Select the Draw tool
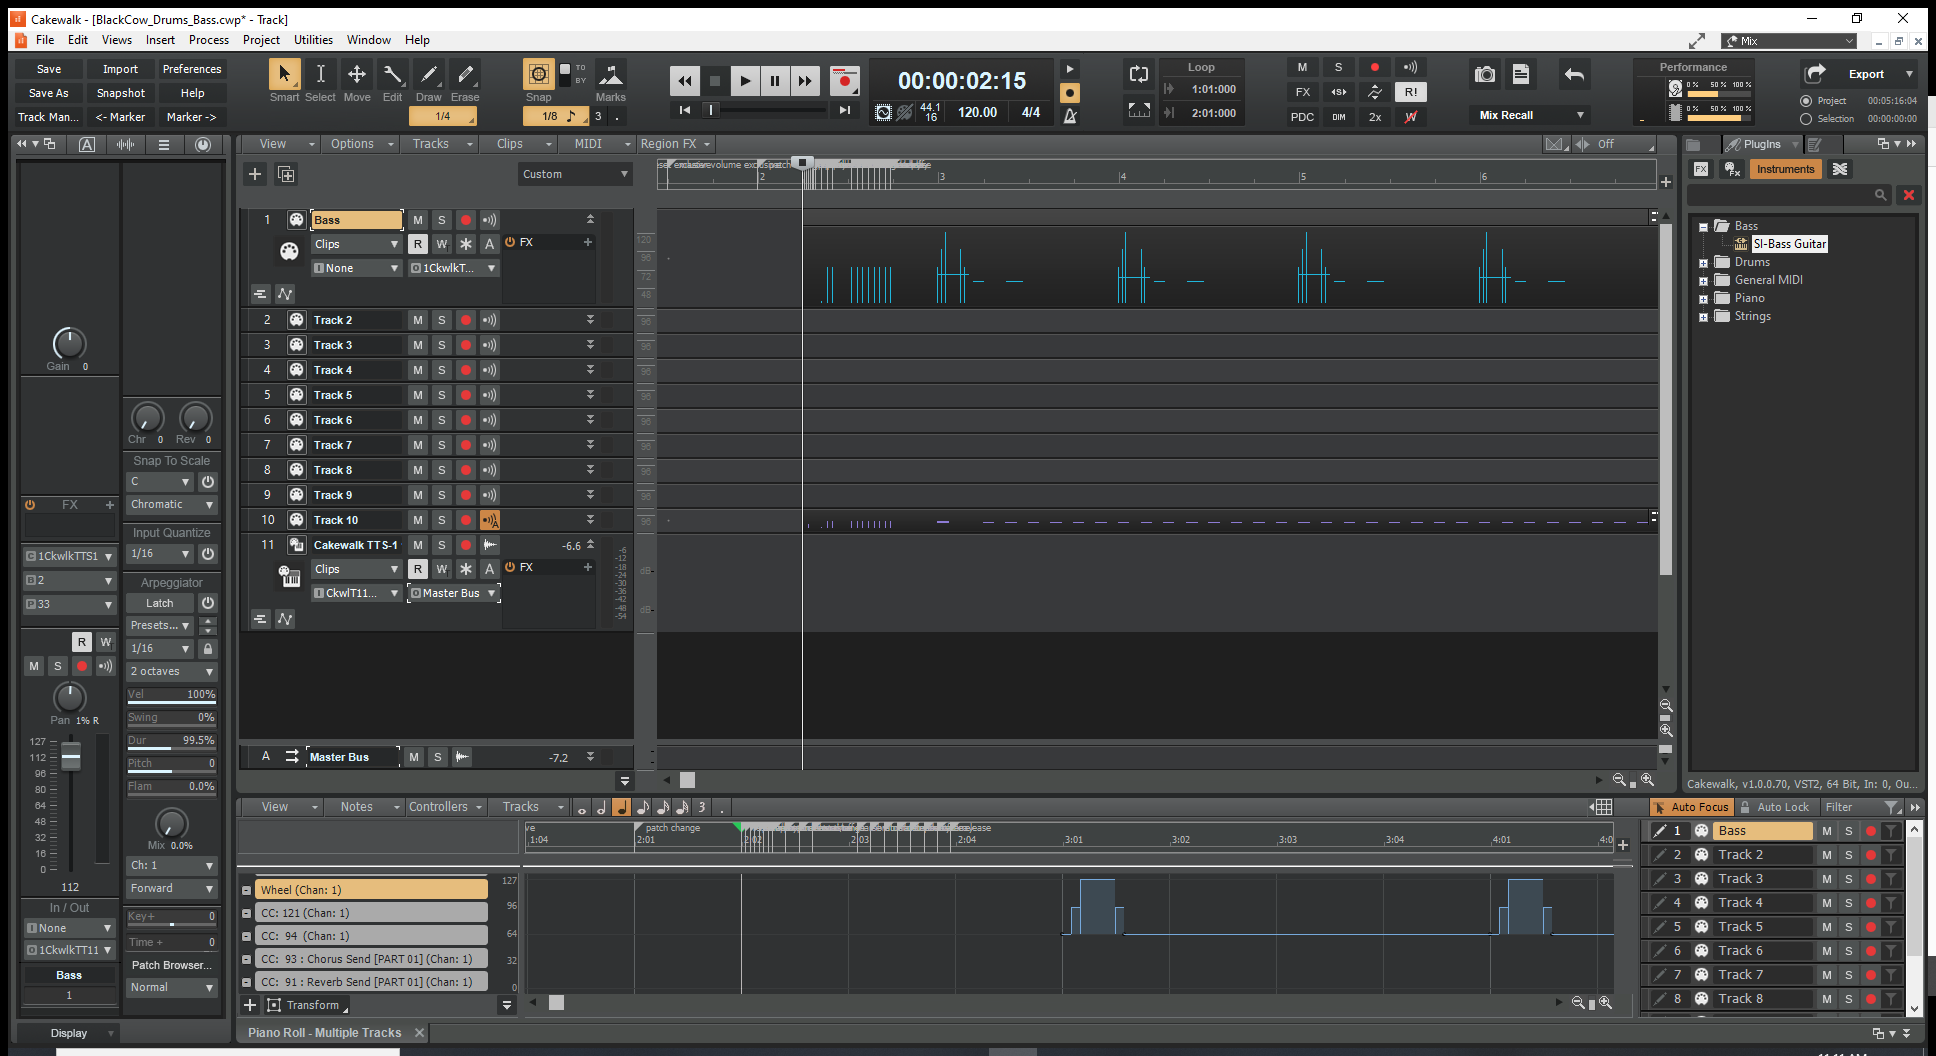The width and height of the screenshot is (1936, 1056). click(428, 74)
